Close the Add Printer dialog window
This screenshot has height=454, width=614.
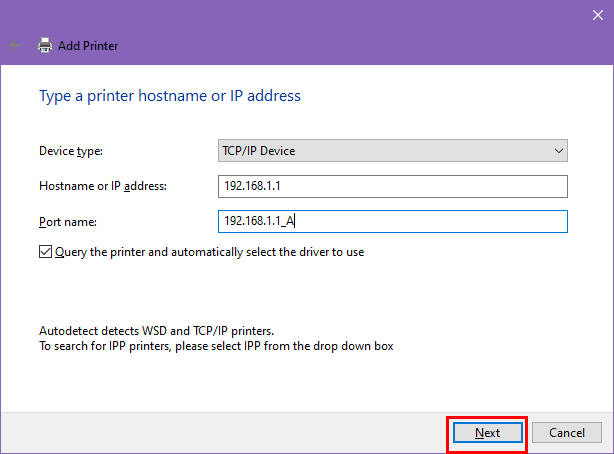click(x=598, y=13)
